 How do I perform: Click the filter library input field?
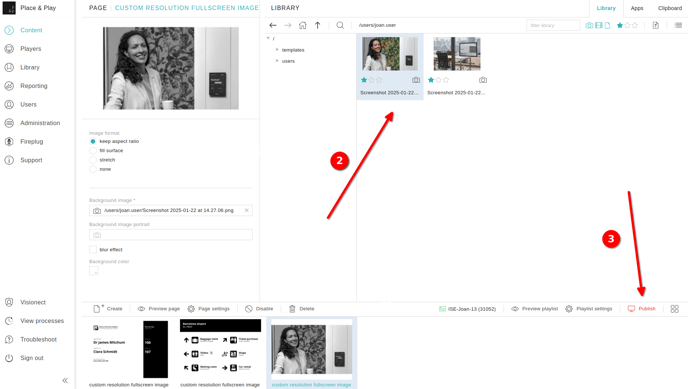pyautogui.click(x=553, y=25)
